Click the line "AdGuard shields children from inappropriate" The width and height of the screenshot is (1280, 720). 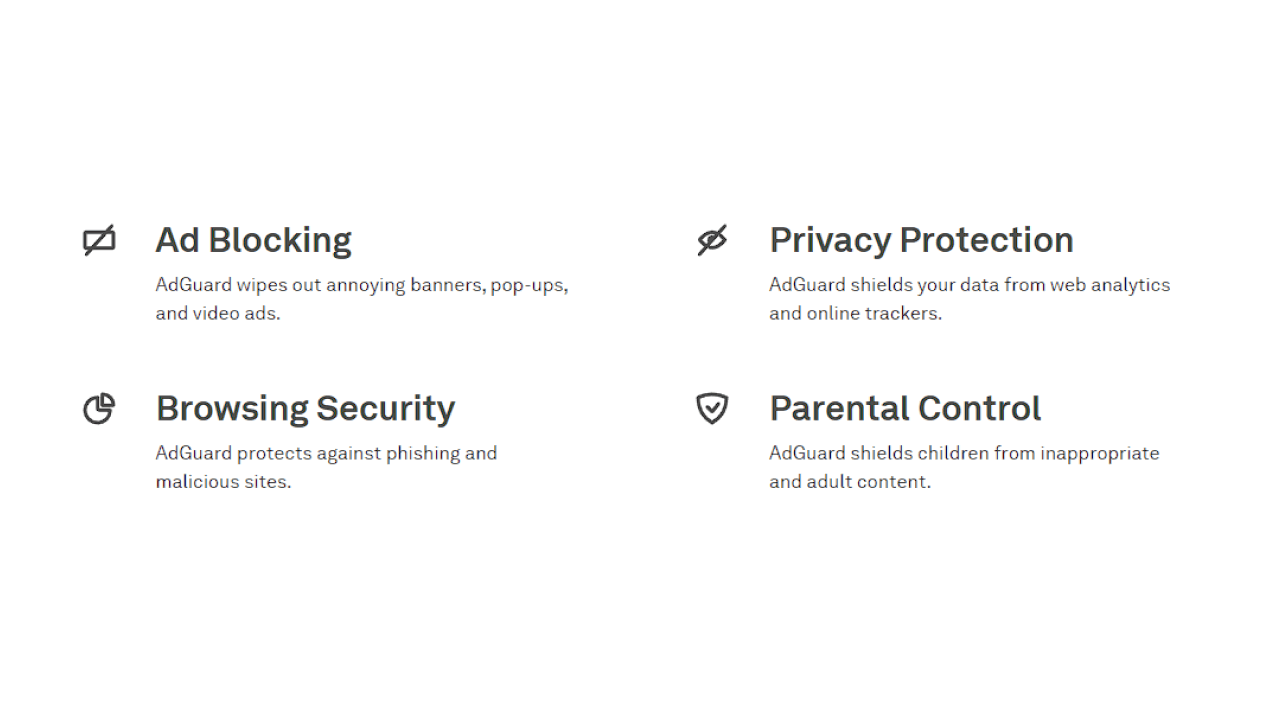(964, 453)
